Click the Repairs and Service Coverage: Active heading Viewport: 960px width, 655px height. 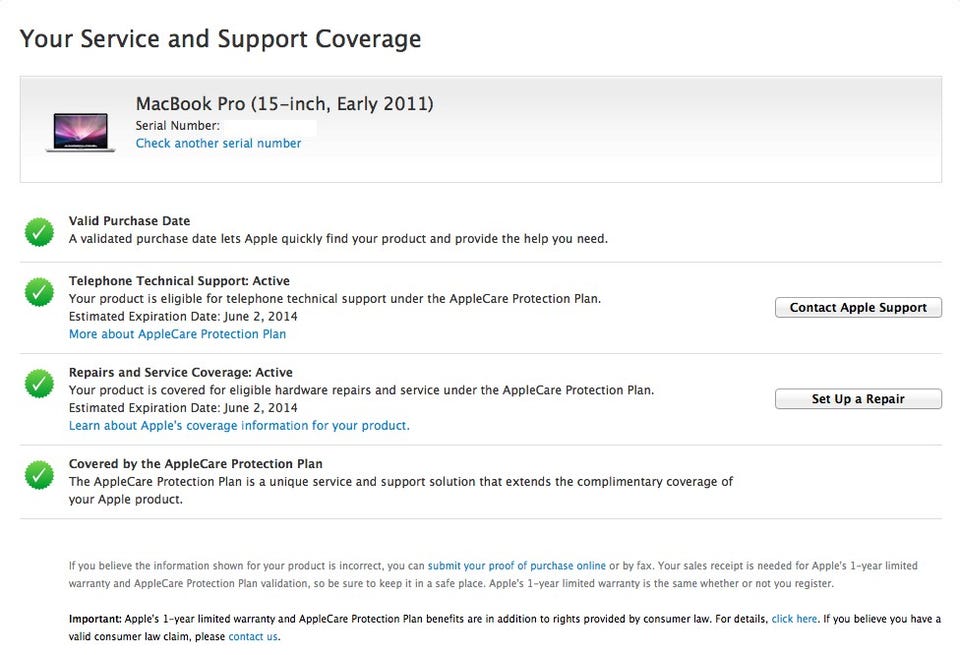point(180,372)
